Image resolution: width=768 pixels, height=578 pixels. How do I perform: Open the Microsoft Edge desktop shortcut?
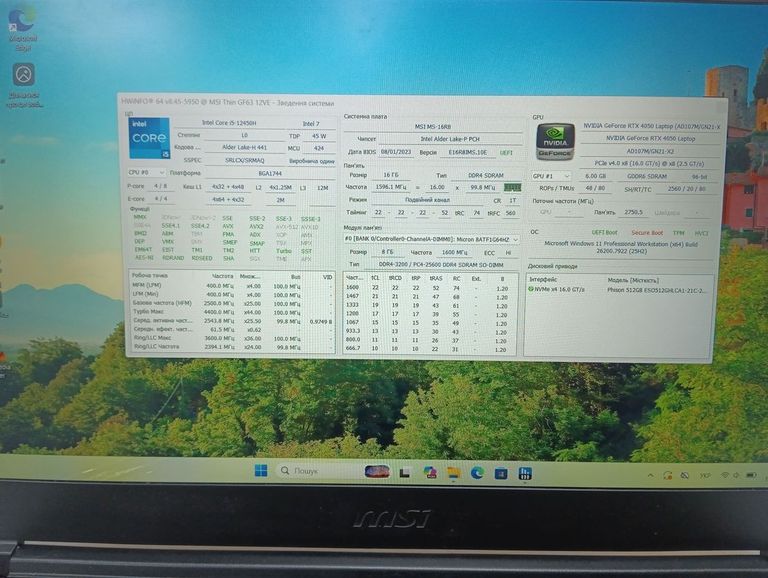[23, 29]
